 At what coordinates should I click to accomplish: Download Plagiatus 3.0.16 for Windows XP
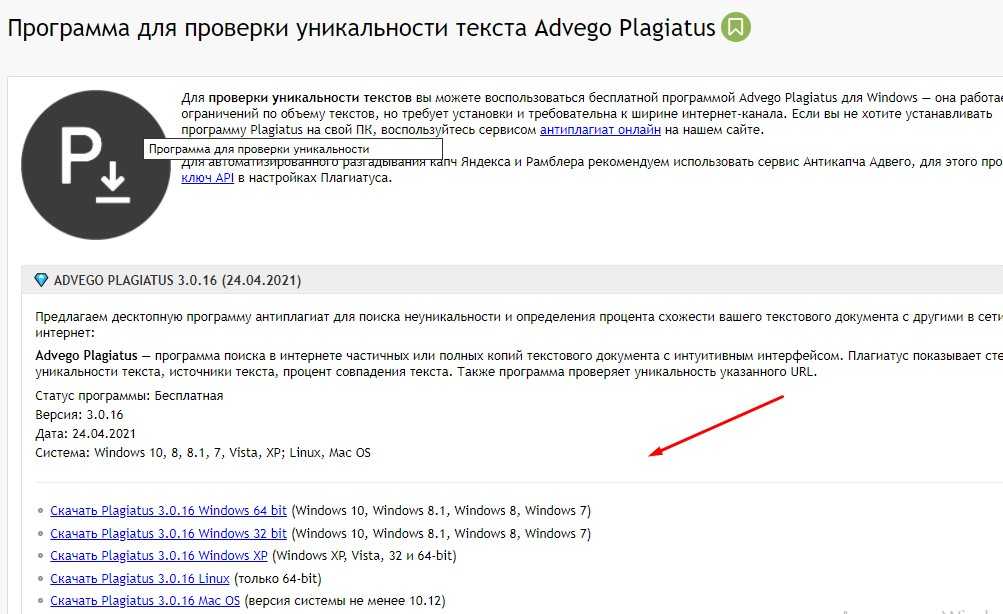pyautogui.click(x=158, y=556)
